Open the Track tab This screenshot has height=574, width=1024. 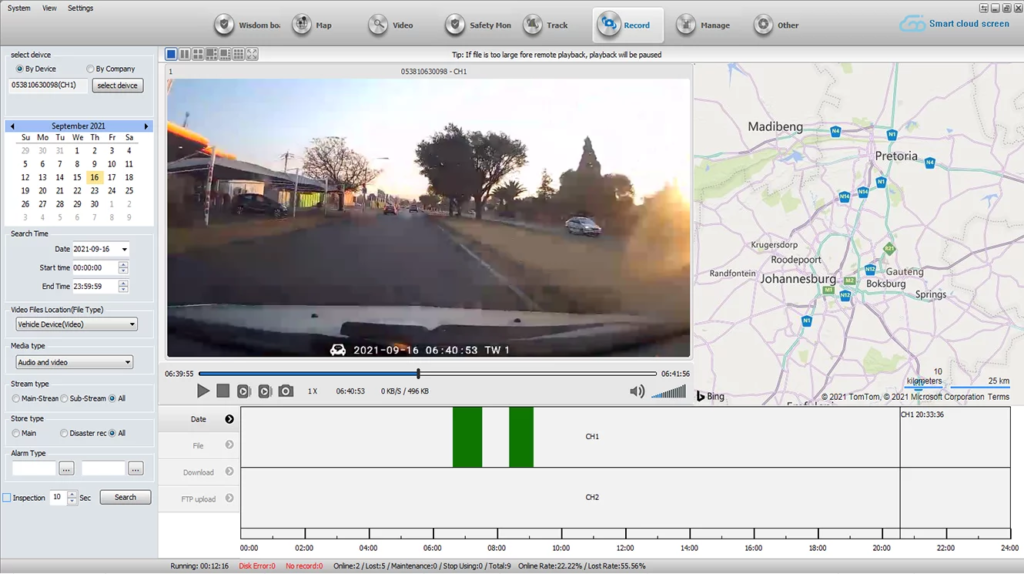pyautogui.click(x=546, y=25)
